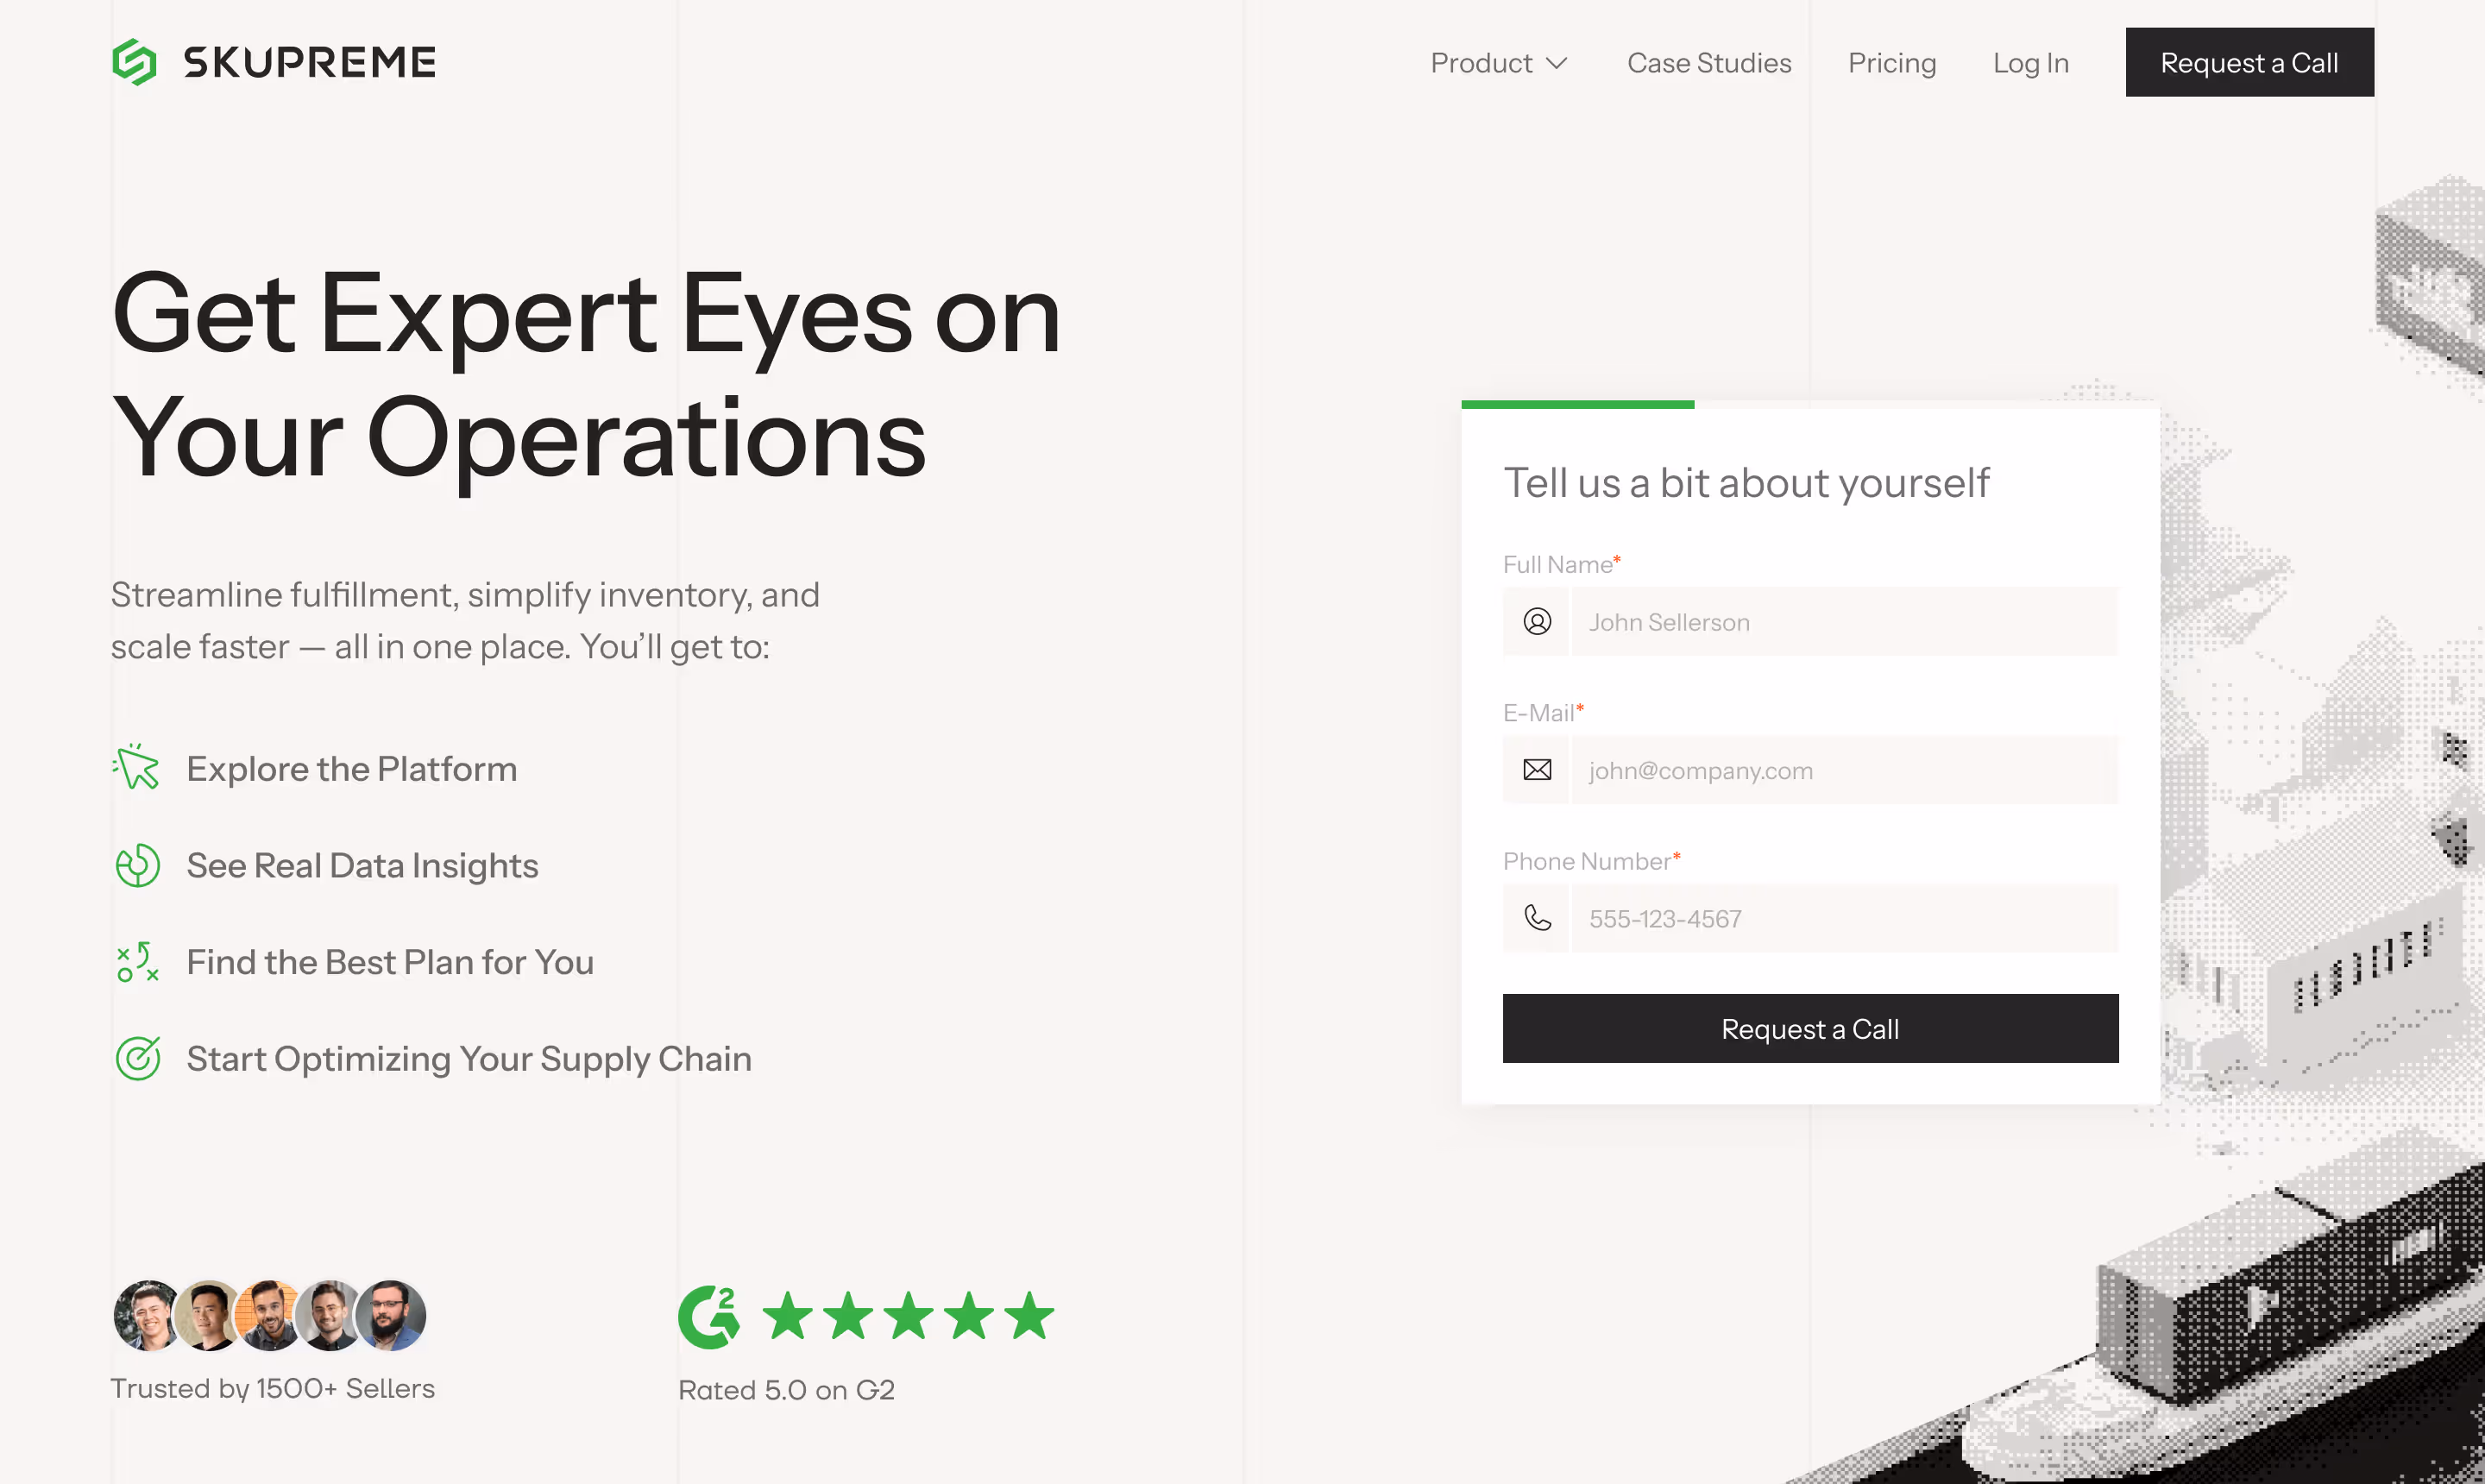Click the envelope icon in E-Mail field
2485x1484 pixels.
(1537, 770)
